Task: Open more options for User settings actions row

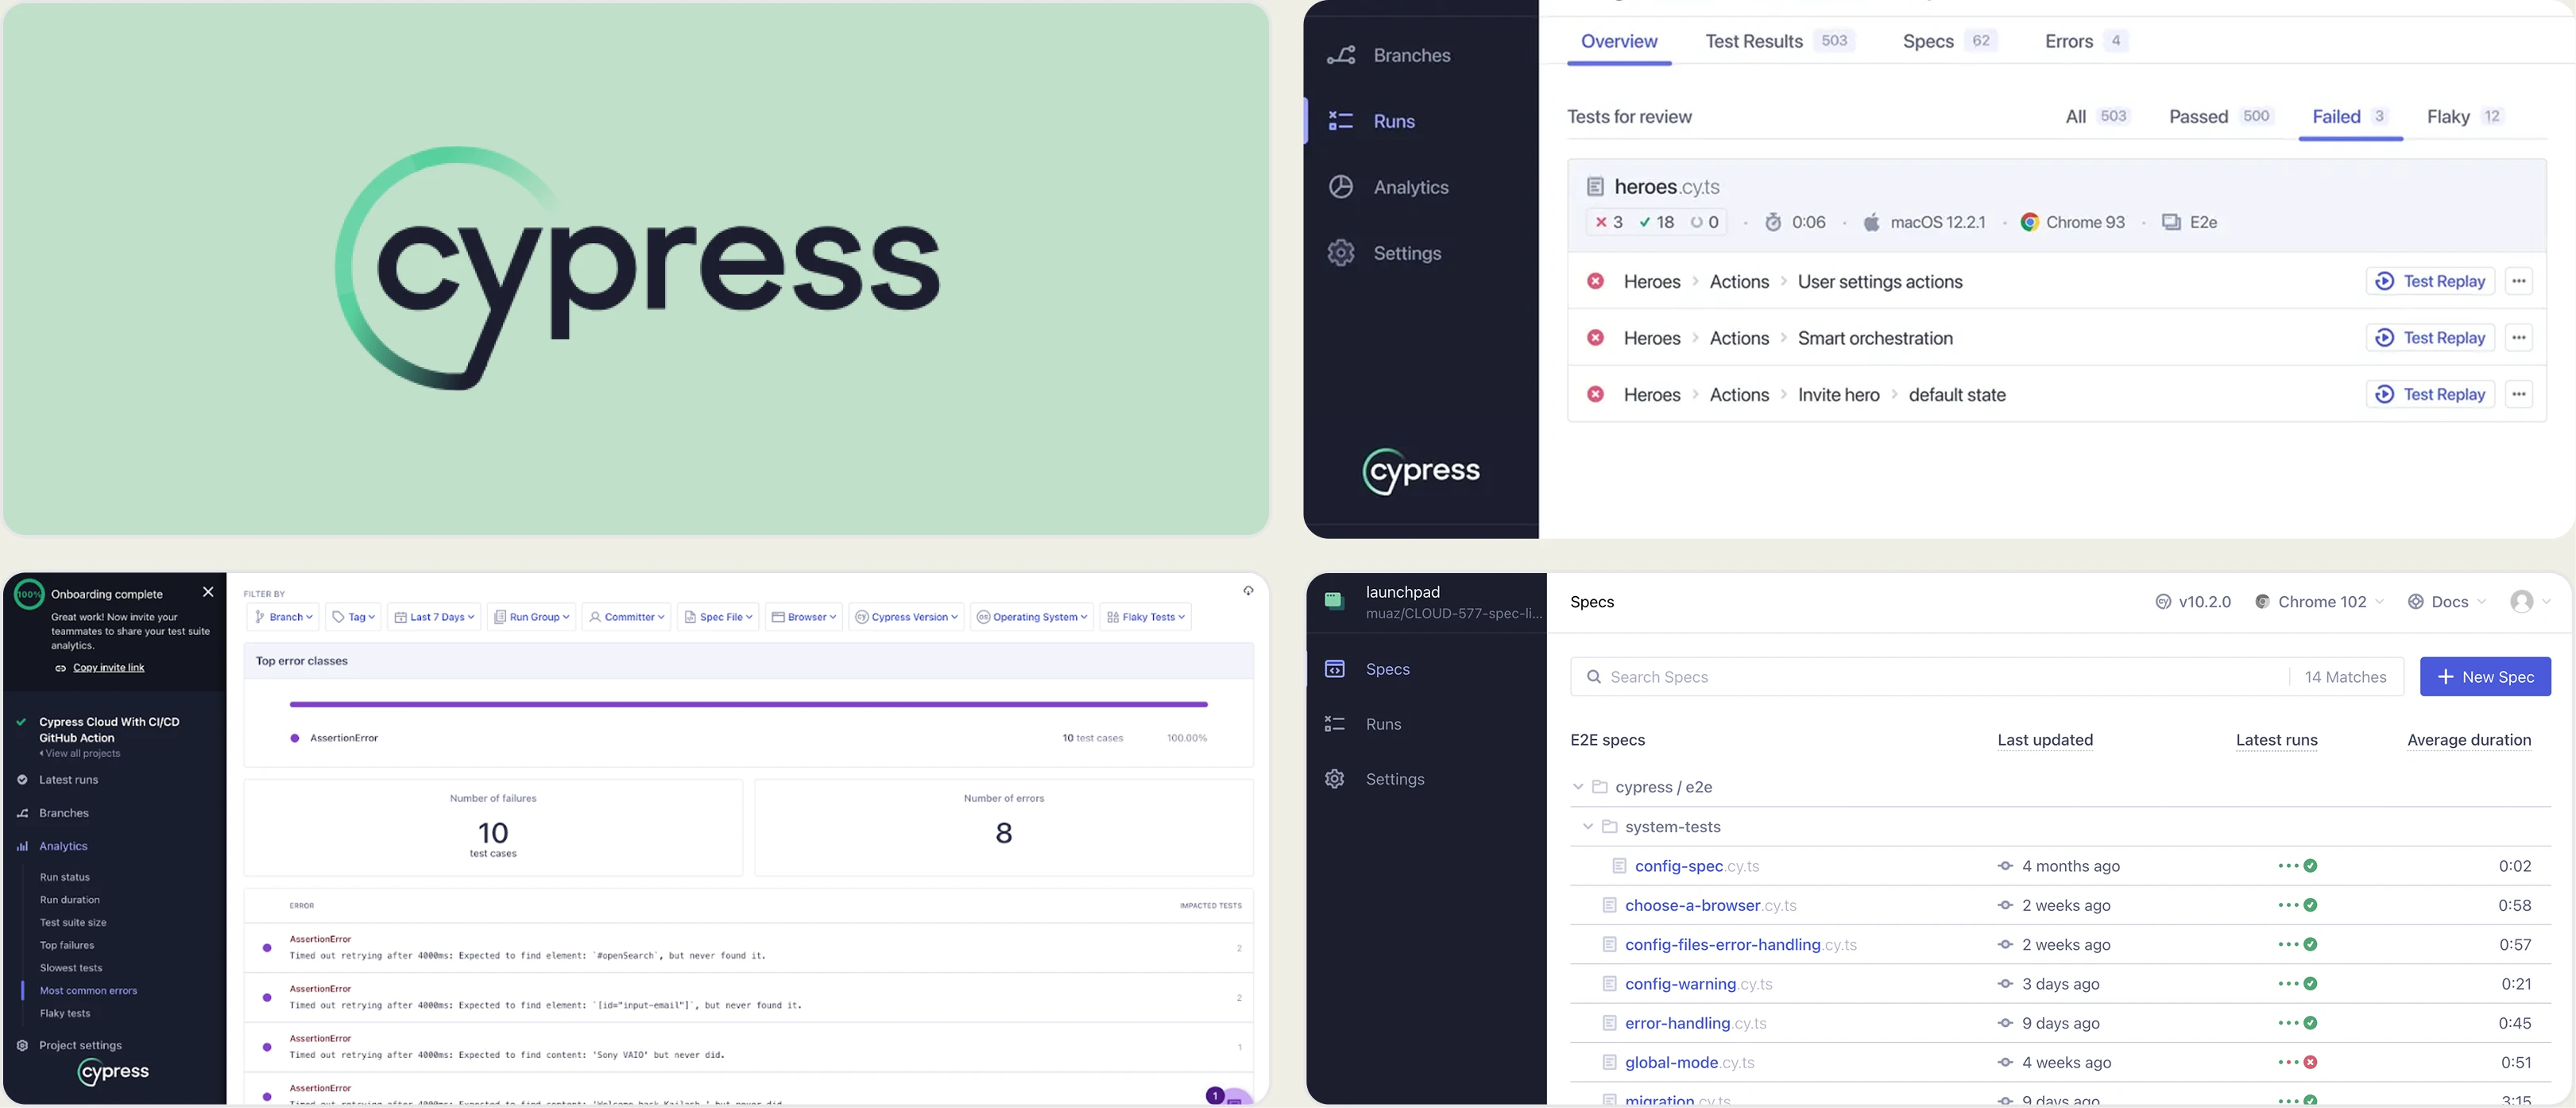Action: [2519, 281]
